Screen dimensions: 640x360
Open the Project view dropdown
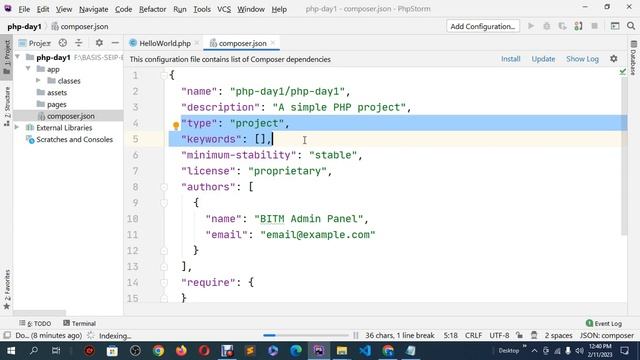pos(35,43)
